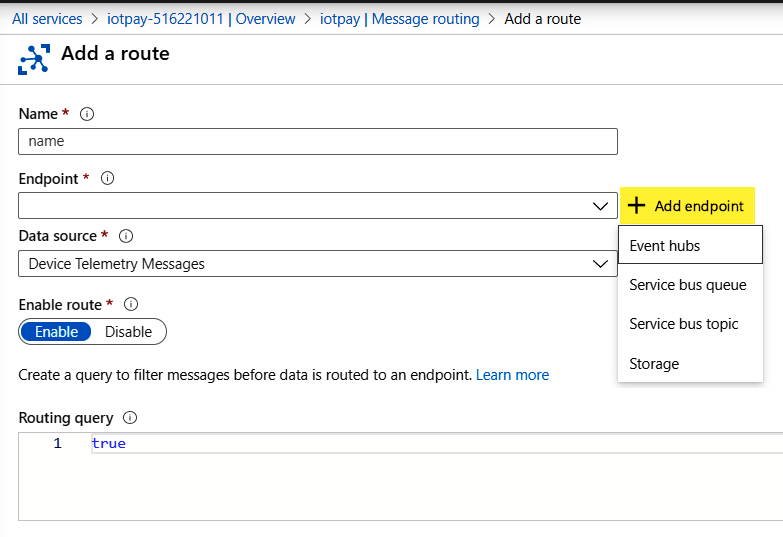Select Enable in the route toggle
Screen dimensions: 783x537
56,332
